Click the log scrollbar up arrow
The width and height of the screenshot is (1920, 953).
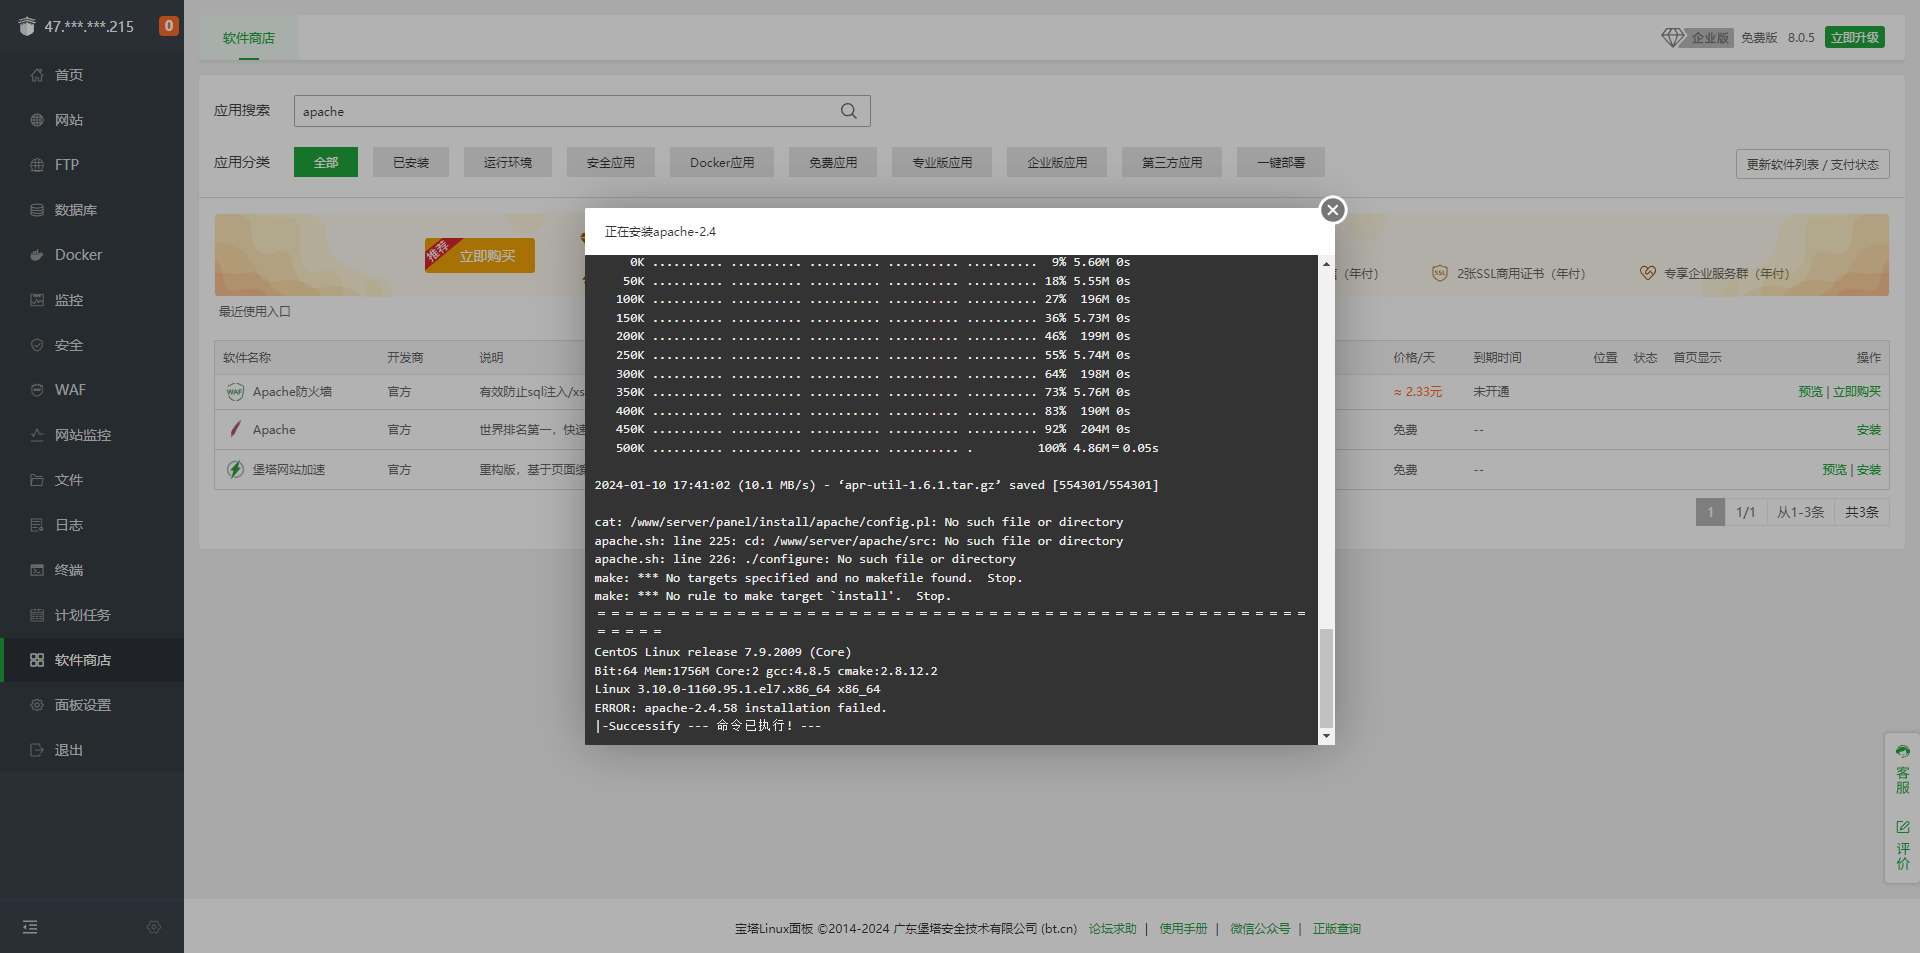pyautogui.click(x=1326, y=264)
